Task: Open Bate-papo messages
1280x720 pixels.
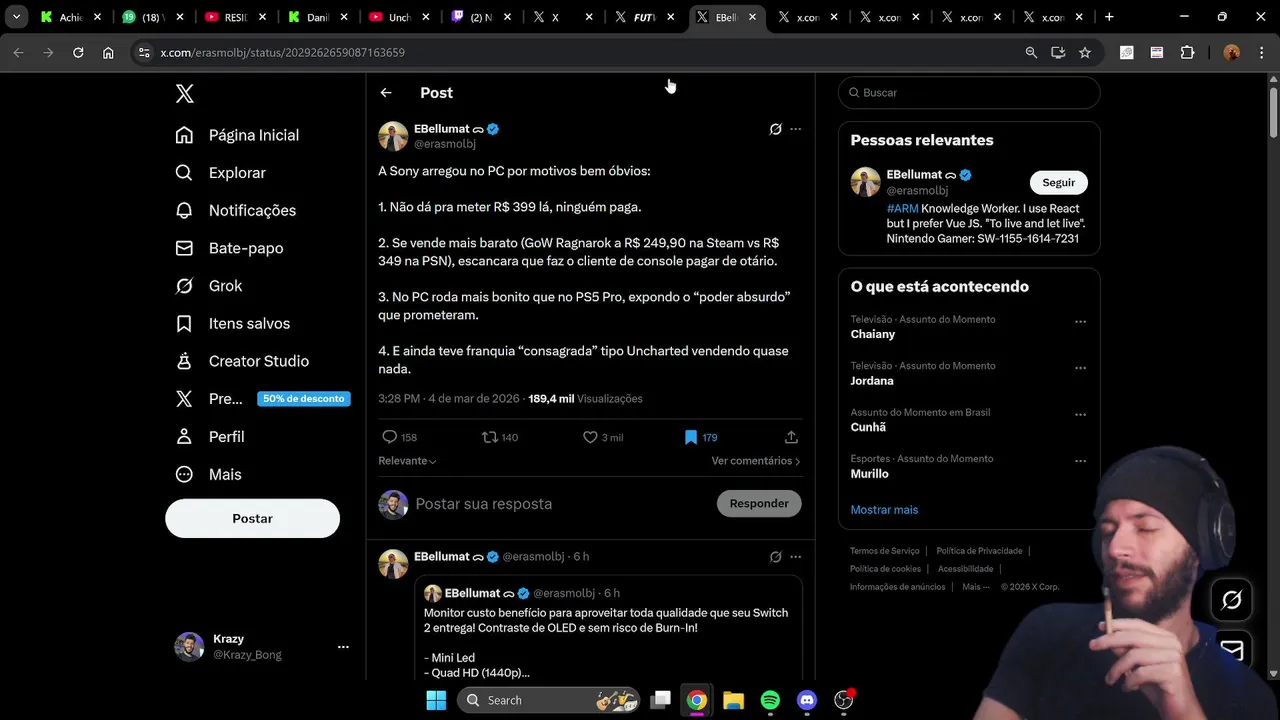Action: click(x=229, y=248)
